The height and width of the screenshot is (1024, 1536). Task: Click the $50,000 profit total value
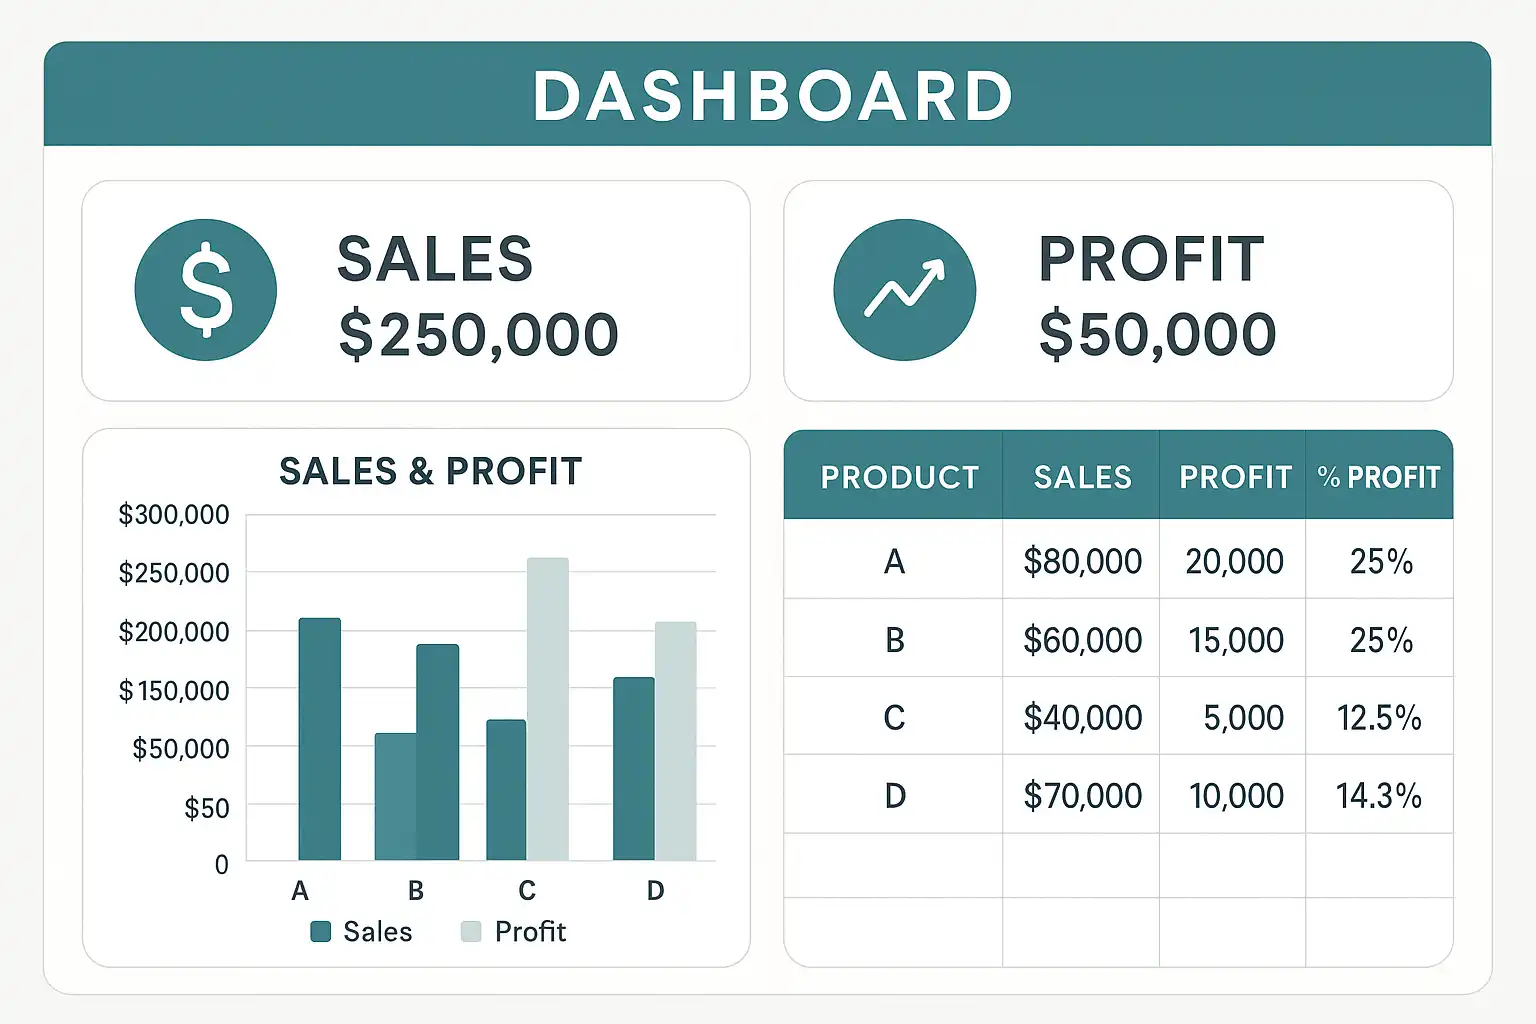1157,334
